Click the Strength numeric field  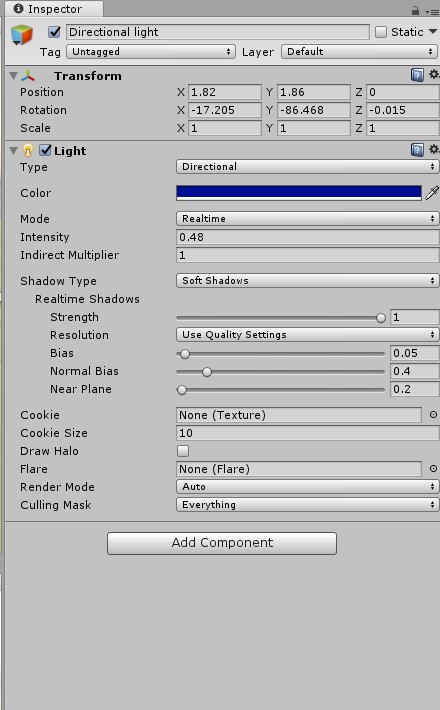pos(415,317)
